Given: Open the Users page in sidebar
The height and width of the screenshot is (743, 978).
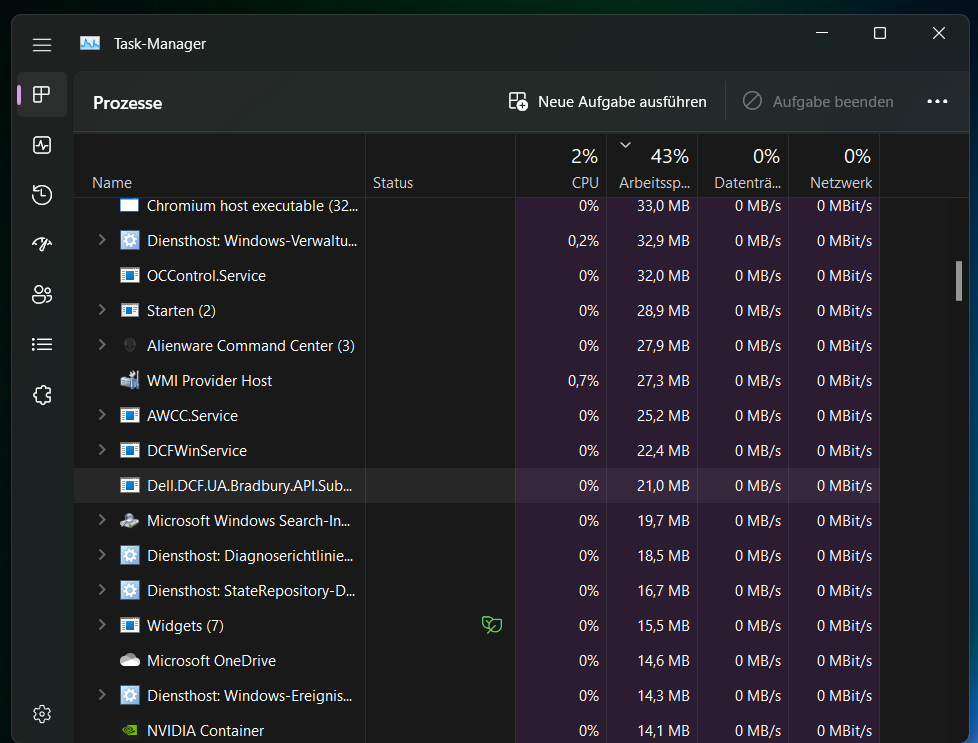Looking at the screenshot, I should click(x=42, y=294).
